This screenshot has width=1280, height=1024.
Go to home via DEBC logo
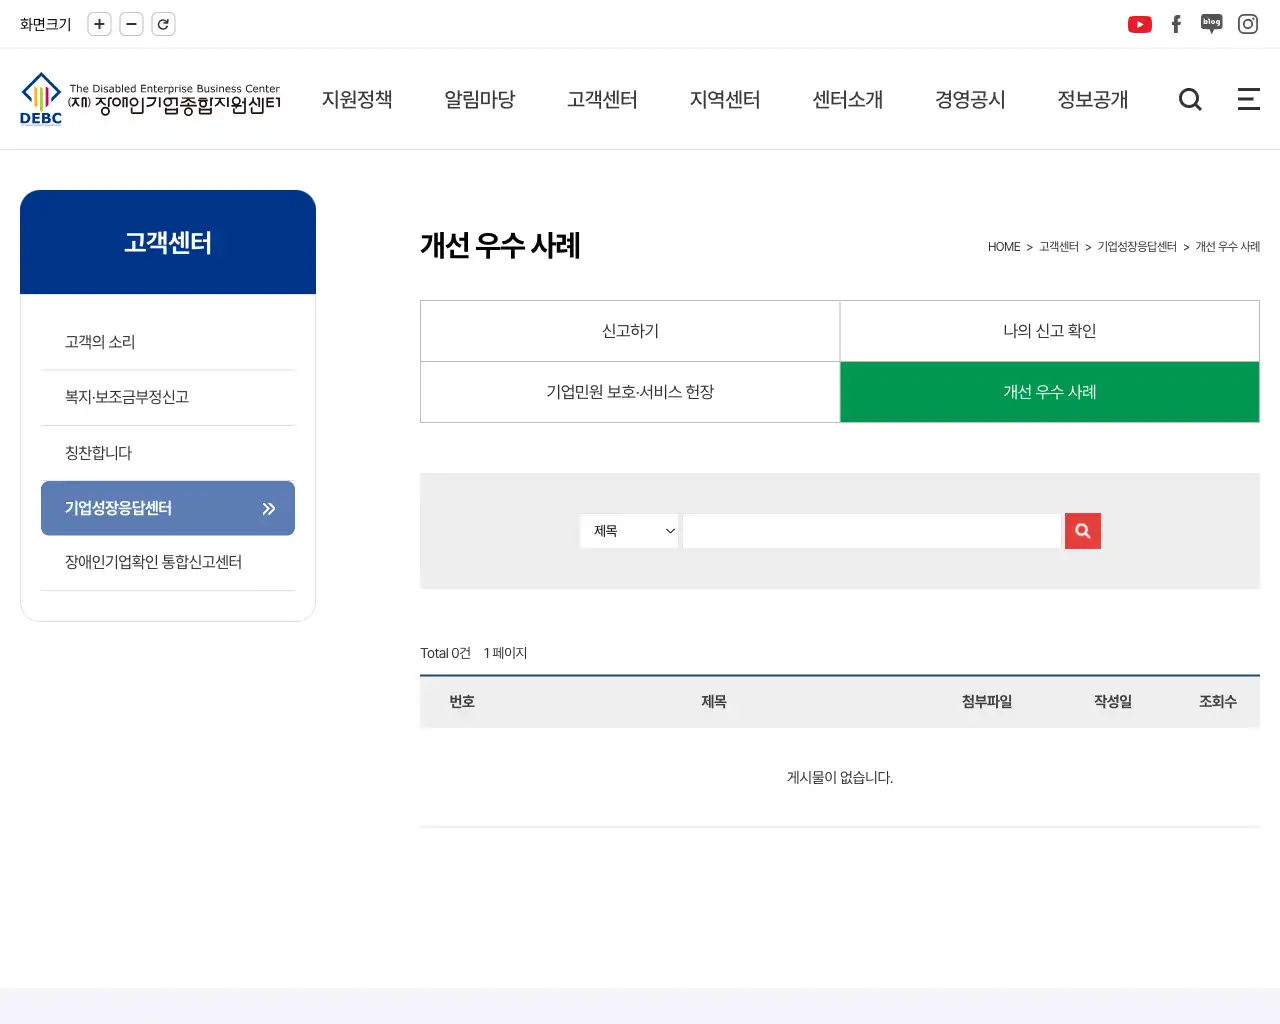pyautogui.click(x=150, y=99)
